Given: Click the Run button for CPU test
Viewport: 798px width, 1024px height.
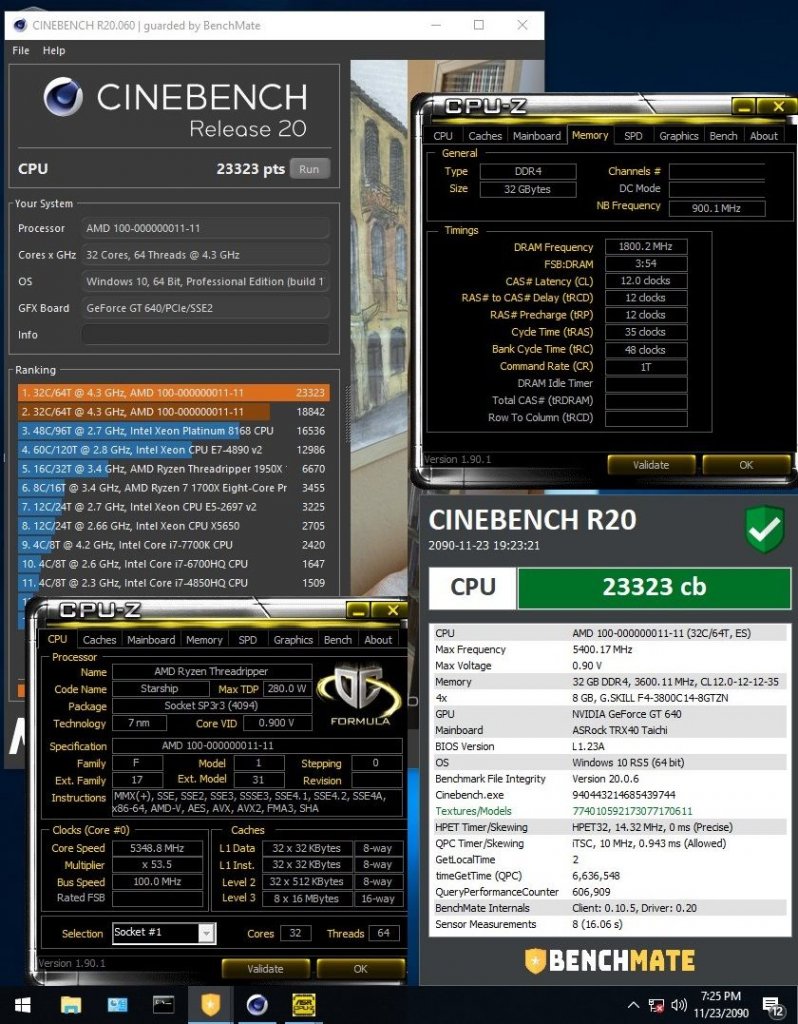Looking at the screenshot, I should pyautogui.click(x=310, y=169).
